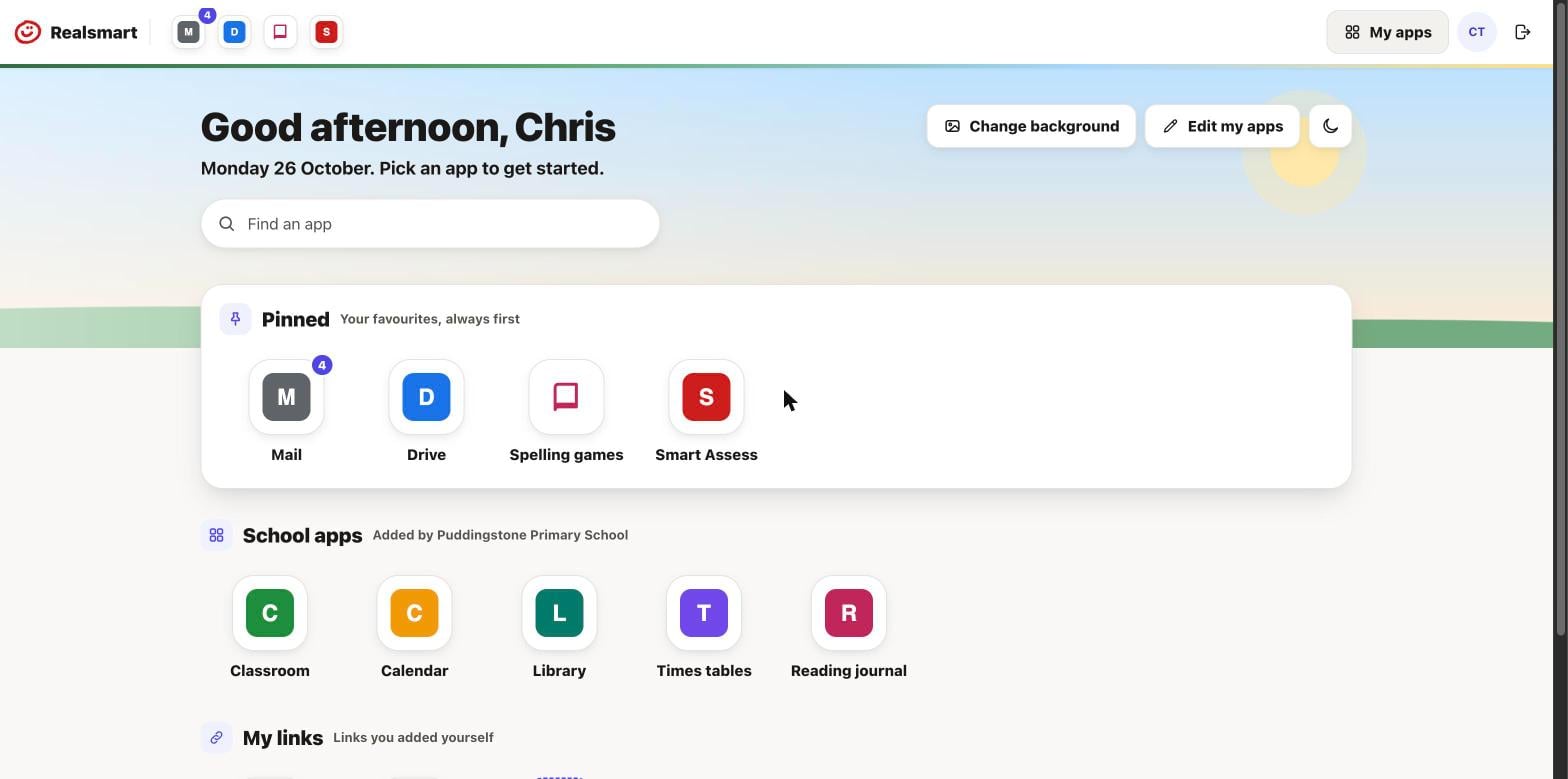Launch the Times tables app
Image resolution: width=1568 pixels, height=779 pixels.
click(x=704, y=613)
